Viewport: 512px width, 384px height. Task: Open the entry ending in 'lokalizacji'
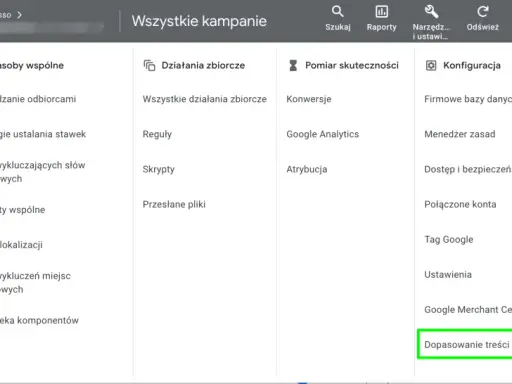click(21, 245)
